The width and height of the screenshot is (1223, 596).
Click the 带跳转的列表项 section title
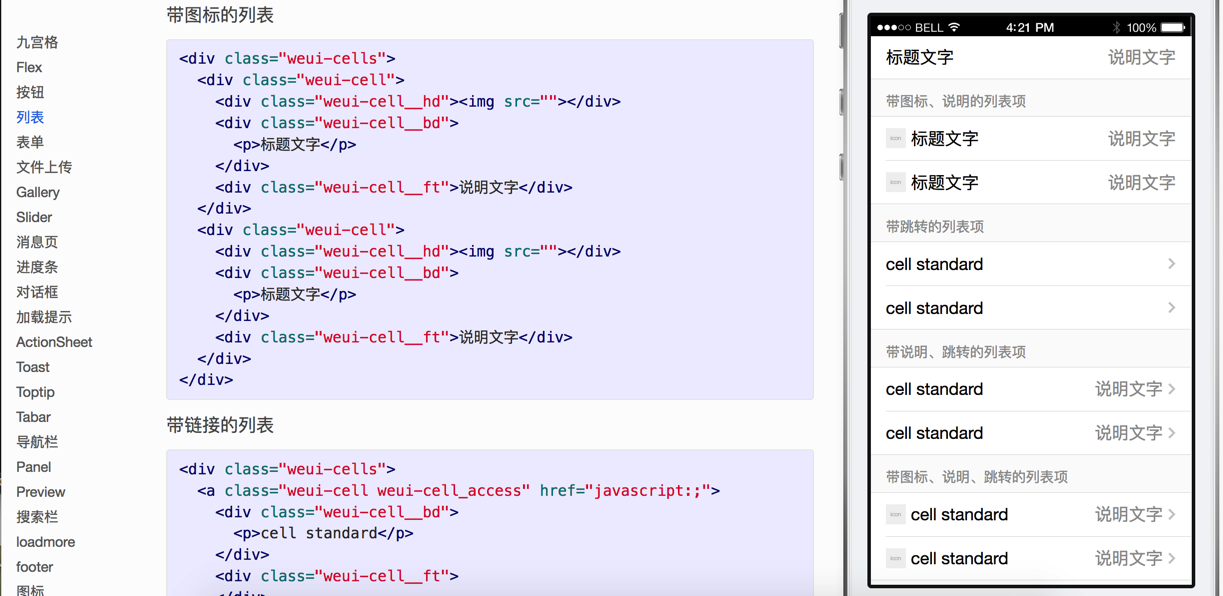pyautogui.click(x=935, y=227)
